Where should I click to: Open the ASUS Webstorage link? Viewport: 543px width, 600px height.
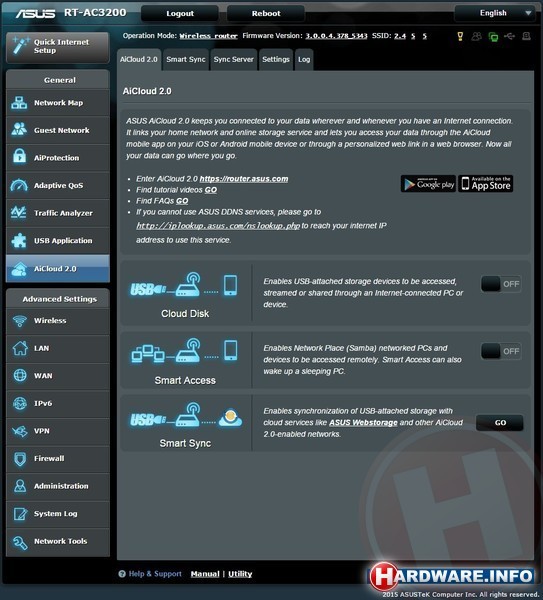[x=363, y=422]
